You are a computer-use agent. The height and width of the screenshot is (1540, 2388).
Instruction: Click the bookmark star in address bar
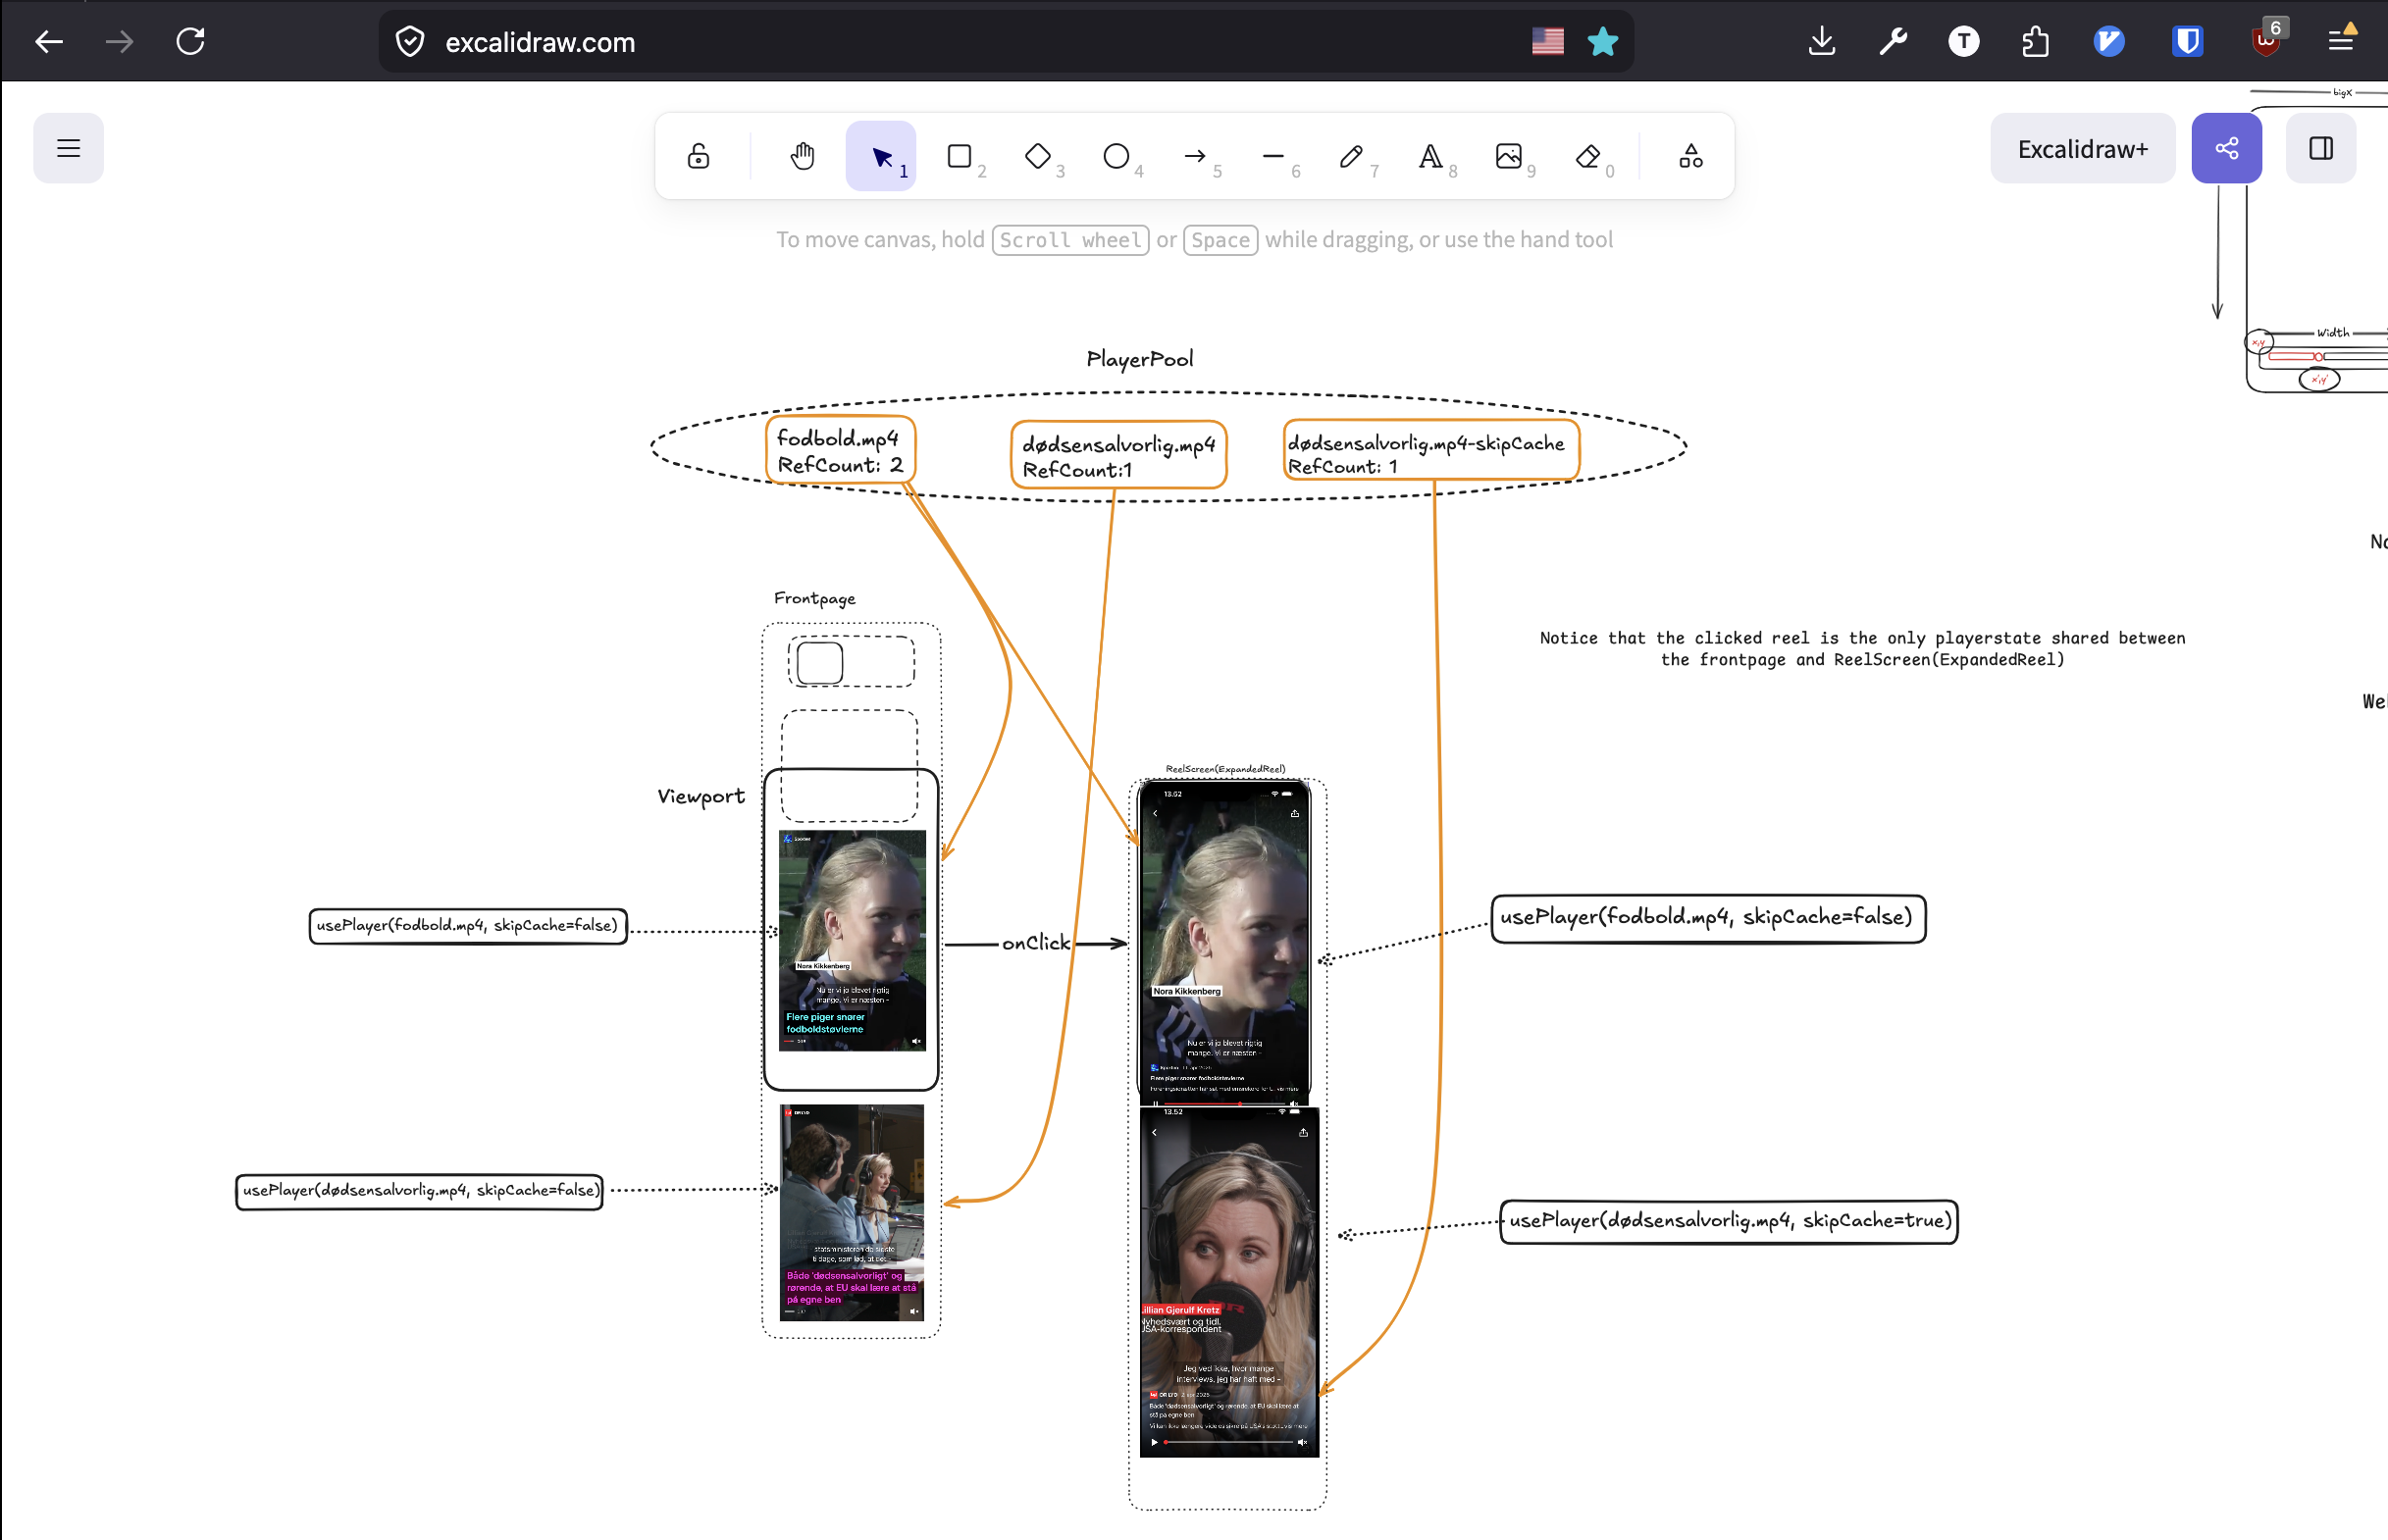point(1602,41)
